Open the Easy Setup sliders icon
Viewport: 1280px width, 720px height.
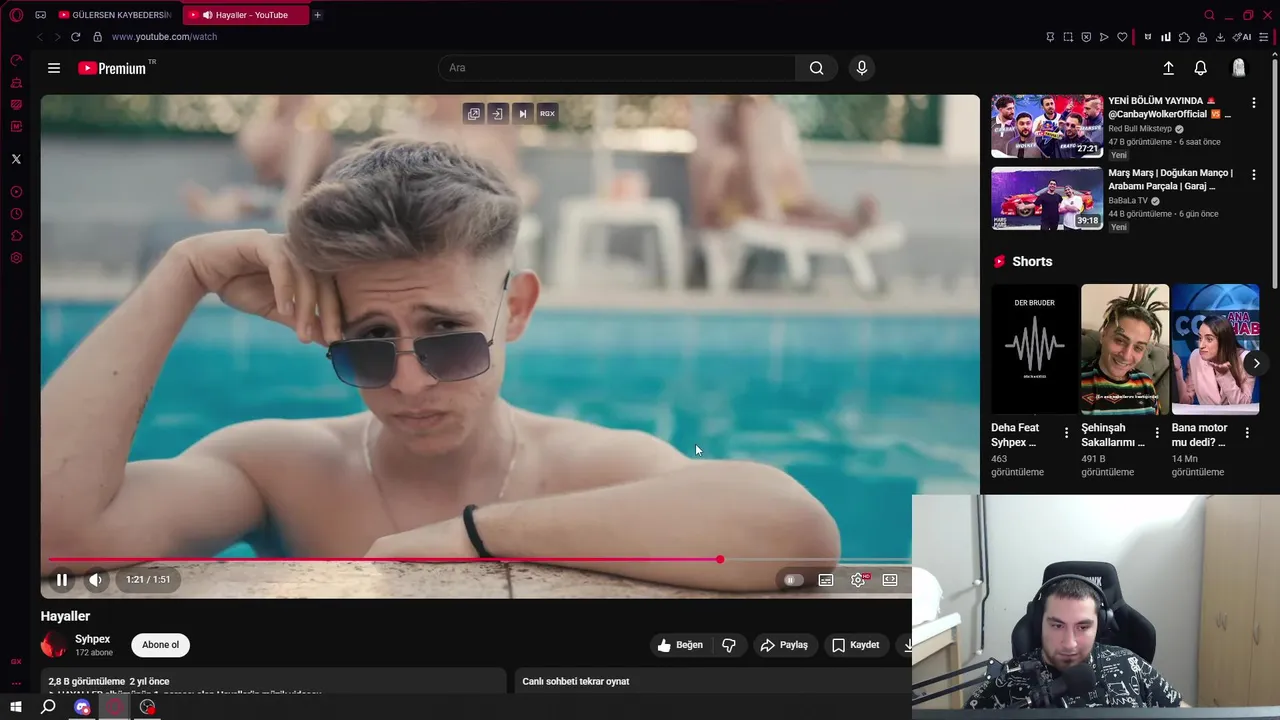(x=1264, y=37)
